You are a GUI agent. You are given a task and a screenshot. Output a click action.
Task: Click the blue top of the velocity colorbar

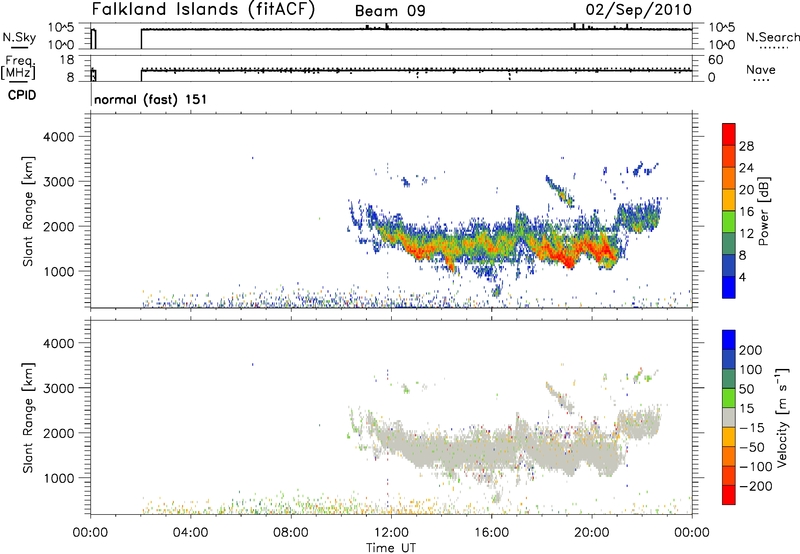(x=729, y=340)
